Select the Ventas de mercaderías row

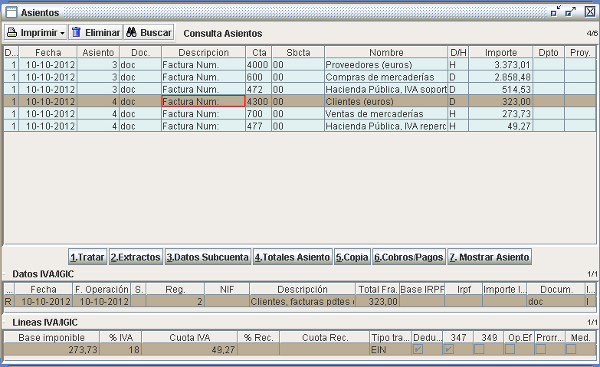tap(300, 114)
